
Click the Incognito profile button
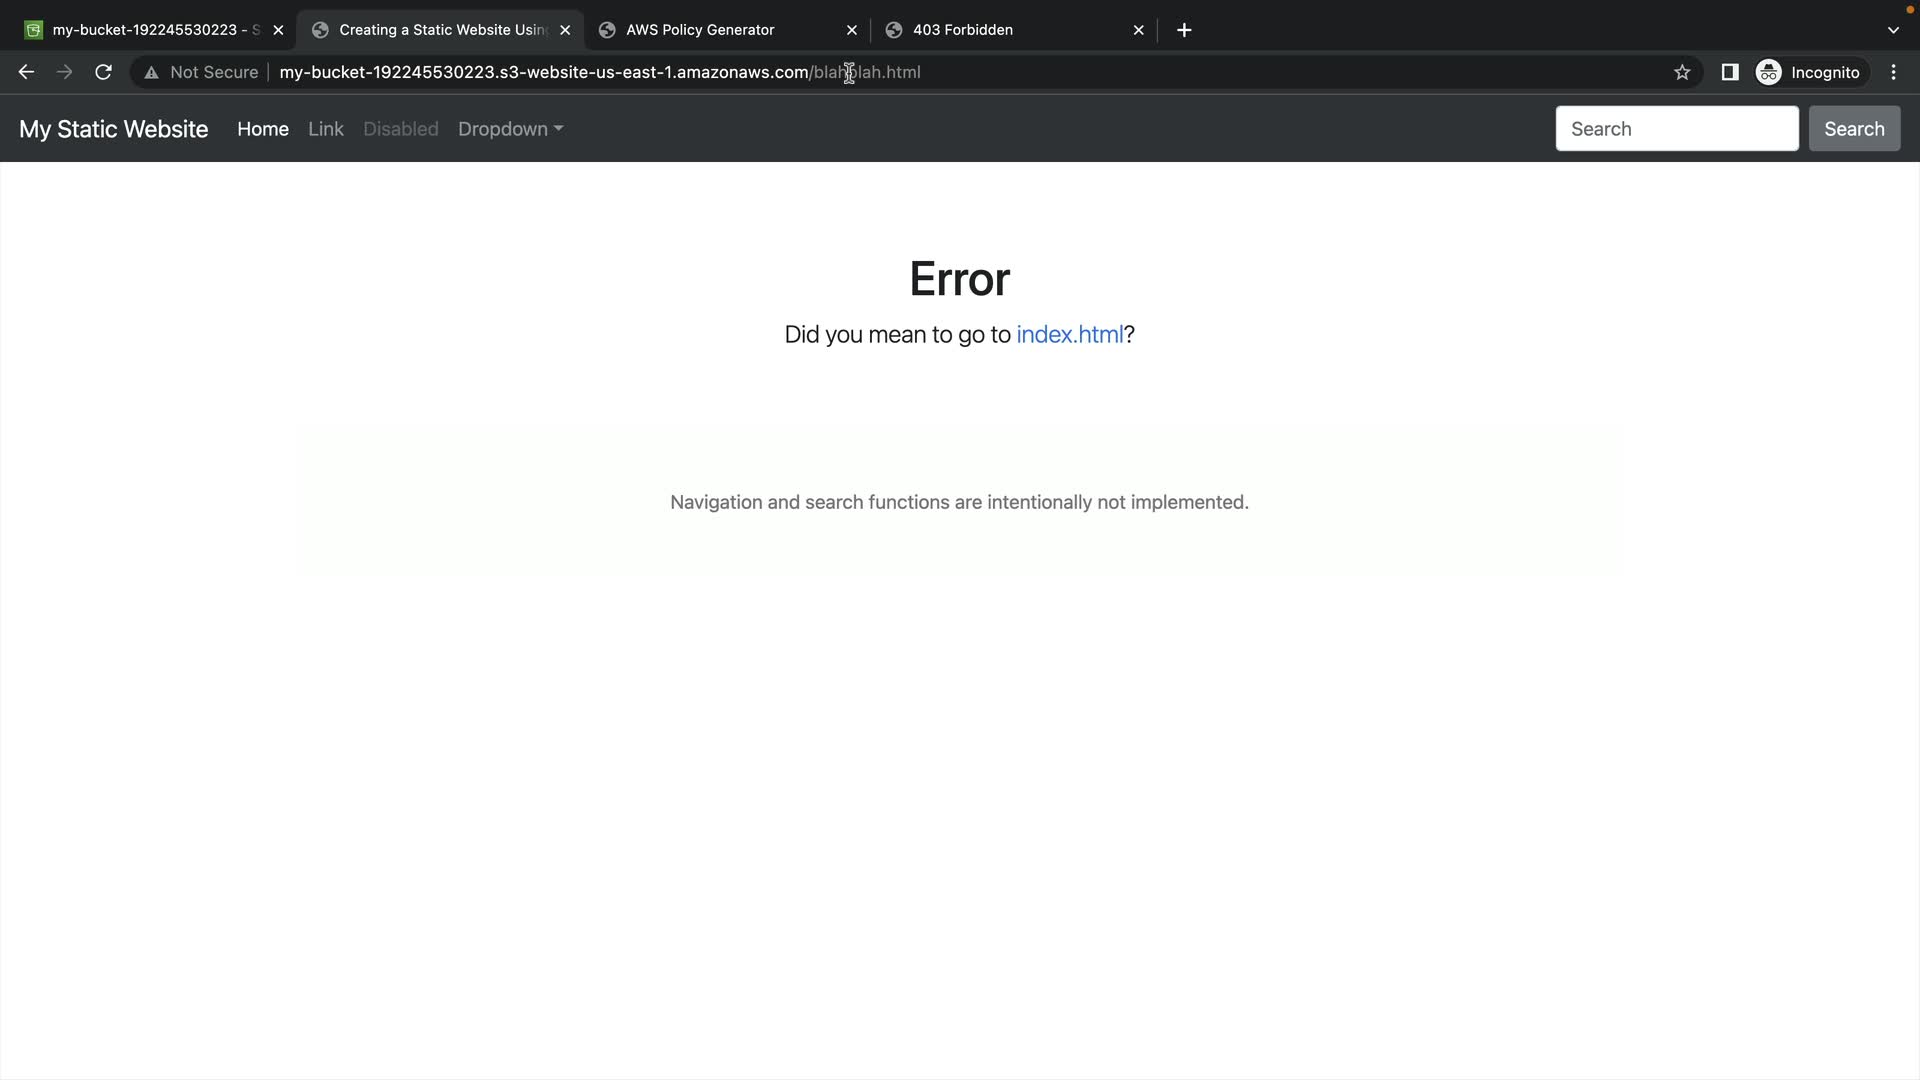coord(1808,72)
